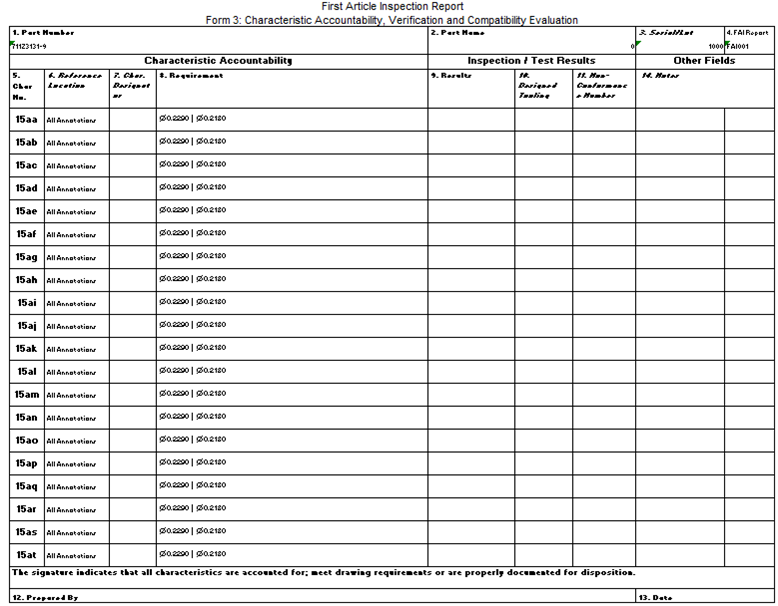Select Reference Location cell in row 15ac
Screen dimensions: 778x606
point(76,165)
